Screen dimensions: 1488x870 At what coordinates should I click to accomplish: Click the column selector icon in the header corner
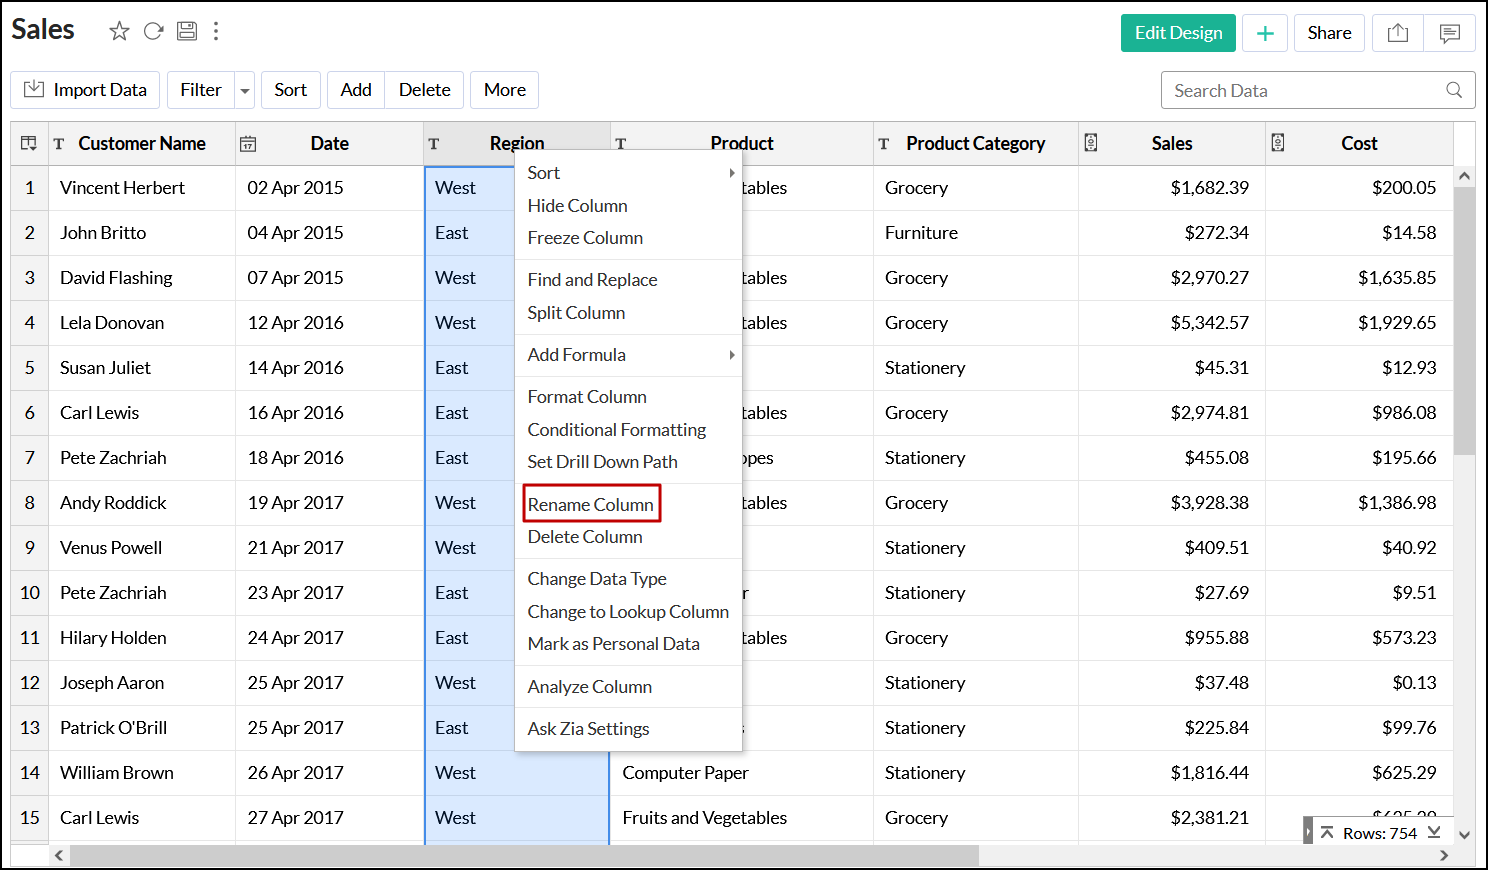(x=29, y=144)
